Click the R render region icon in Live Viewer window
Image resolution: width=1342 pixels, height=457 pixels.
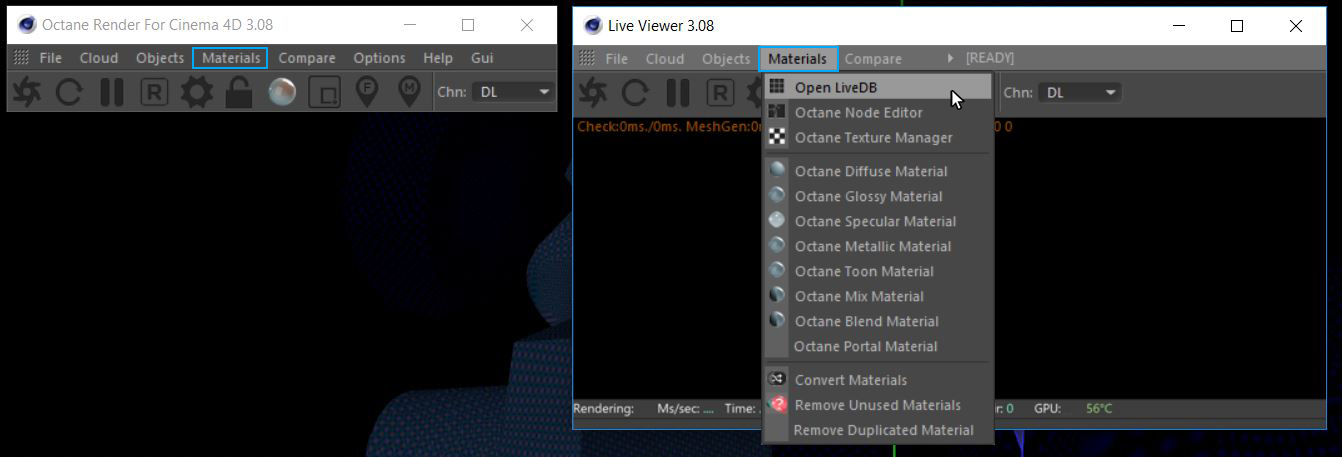(720, 93)
